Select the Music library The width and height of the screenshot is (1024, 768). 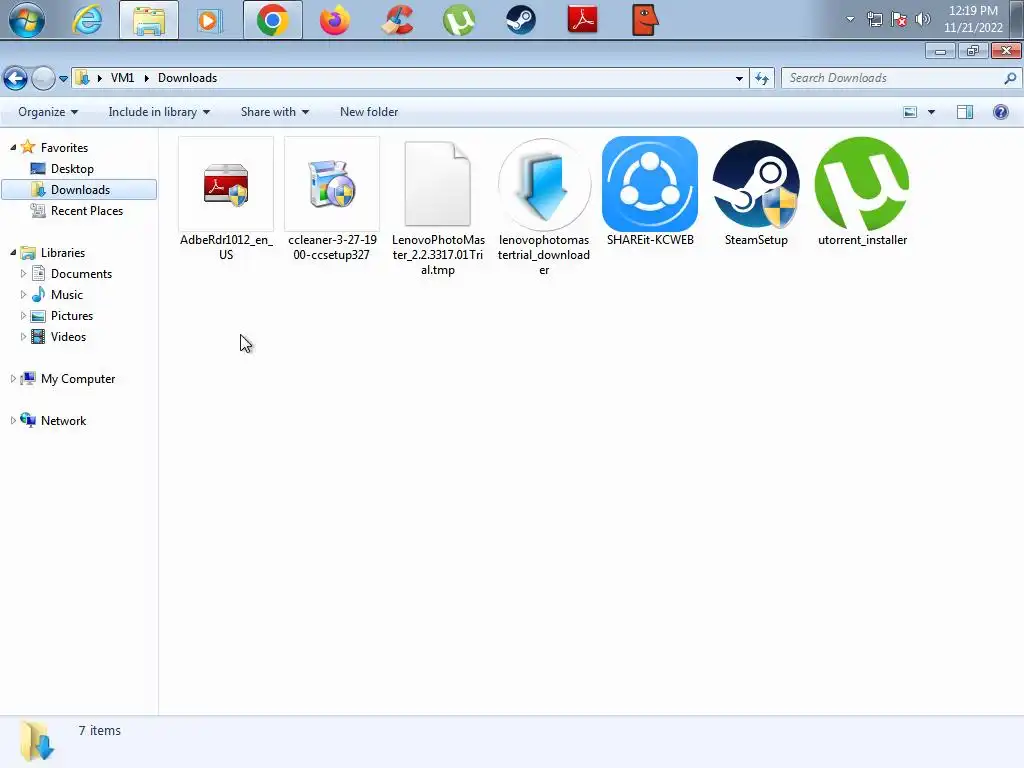click(x=67, y=295)
